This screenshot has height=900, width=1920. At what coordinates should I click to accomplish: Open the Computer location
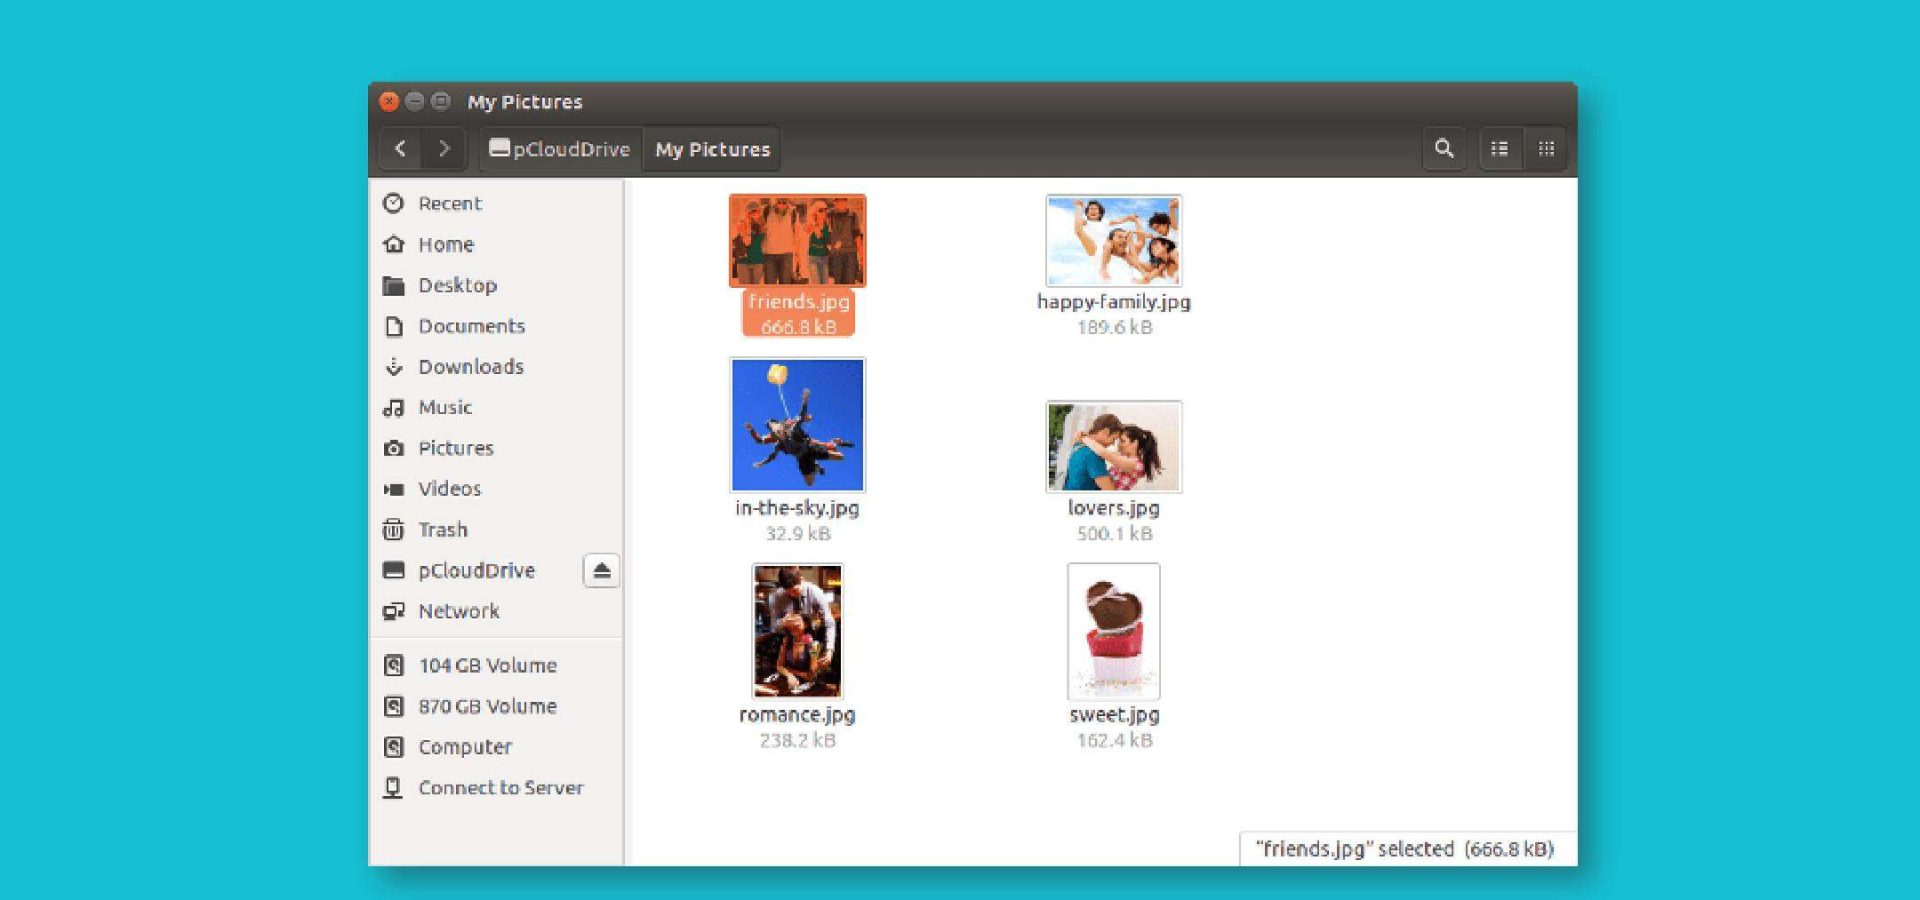(x=464, y=746)
